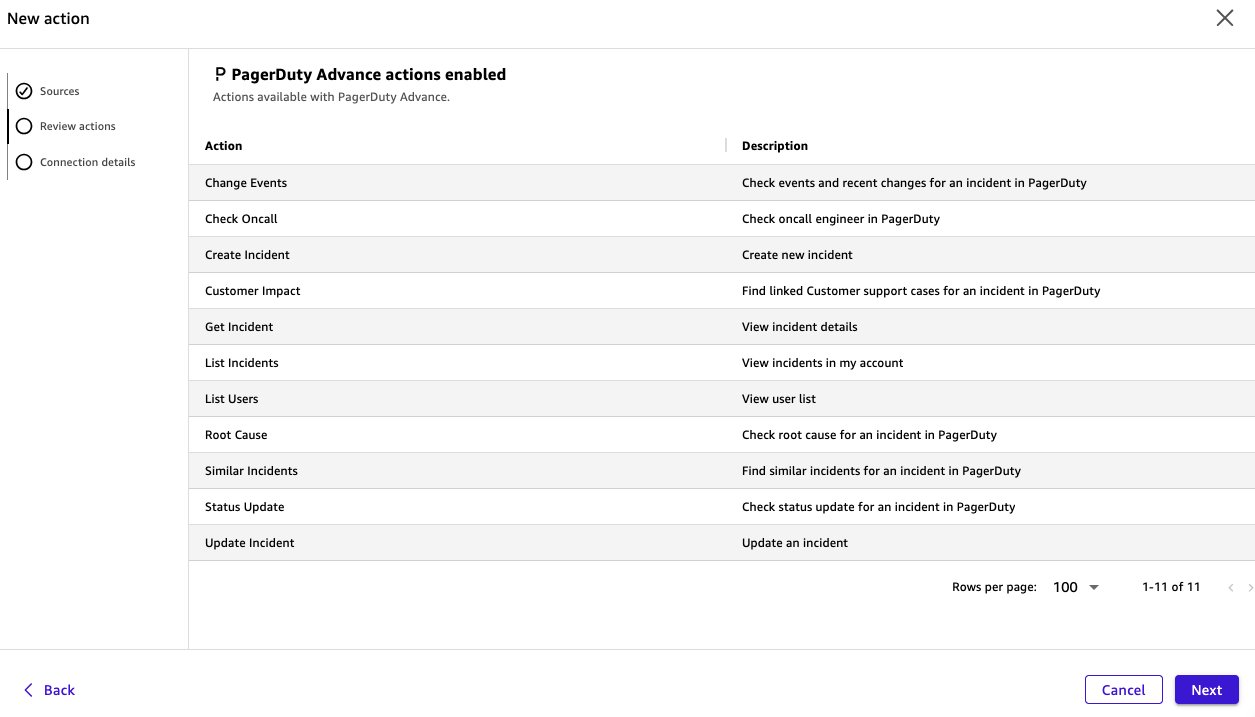
Task: Select the Sources step in the sidebar
Action: (x=60, y=91)
